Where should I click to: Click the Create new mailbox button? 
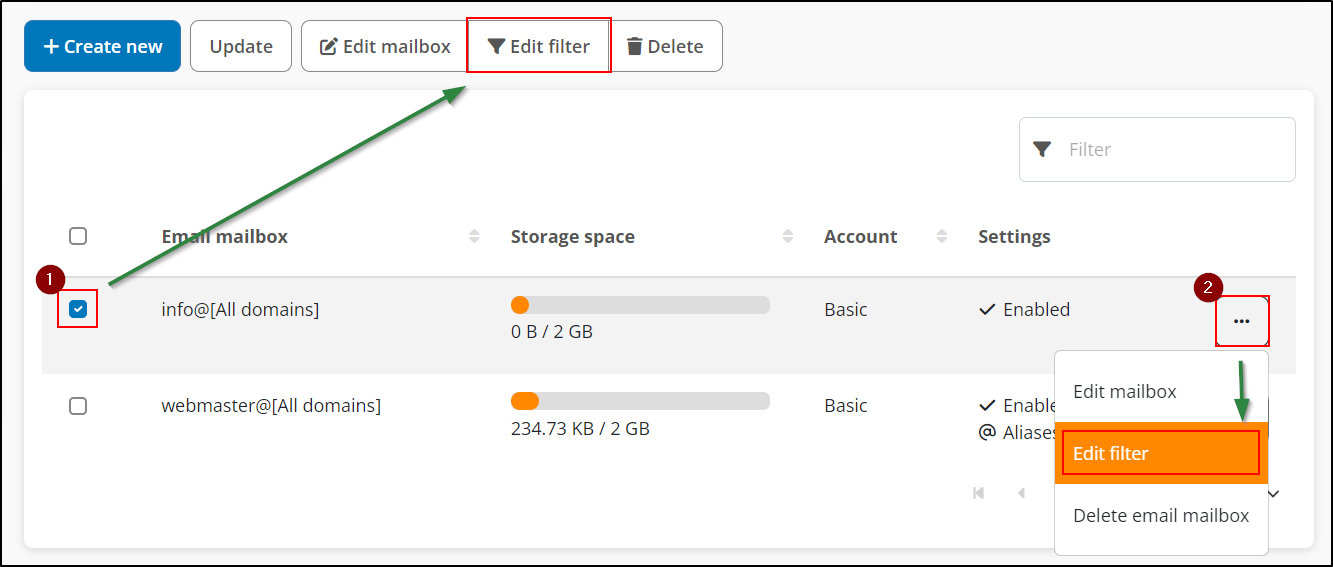(102, 46)
